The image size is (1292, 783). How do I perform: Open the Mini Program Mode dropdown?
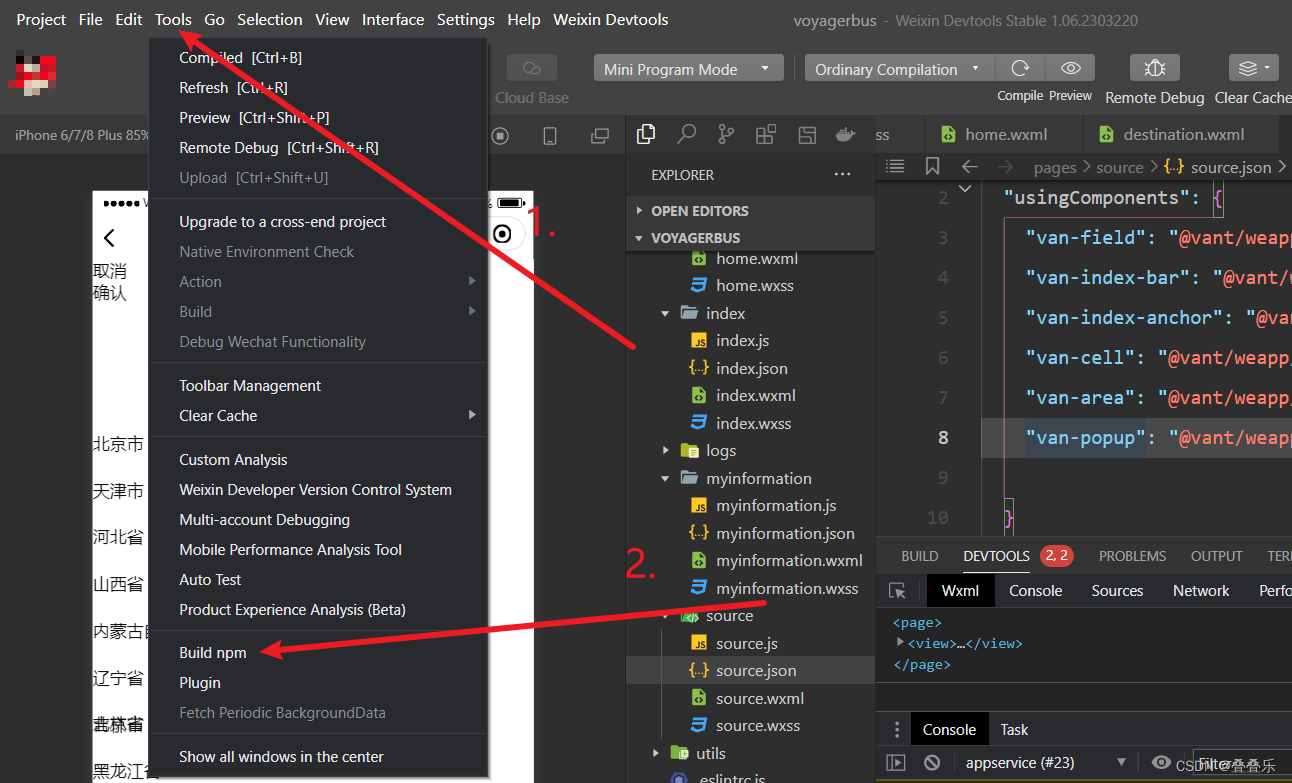point(688,69)
